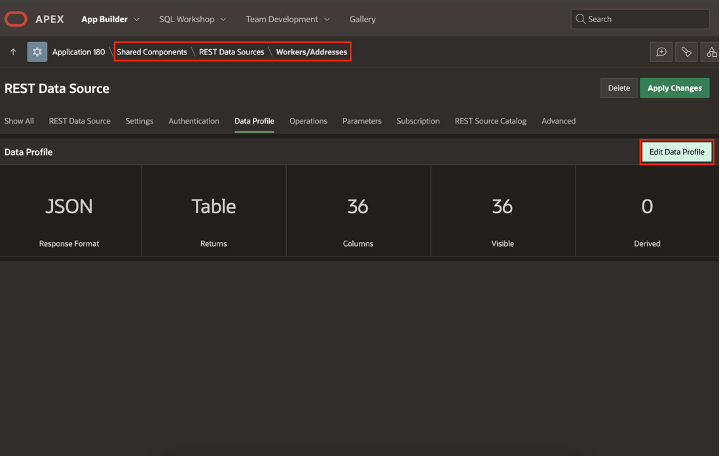720x456 pixels.
Task: Go up one level with arrow icon
Action: (13, 52)
